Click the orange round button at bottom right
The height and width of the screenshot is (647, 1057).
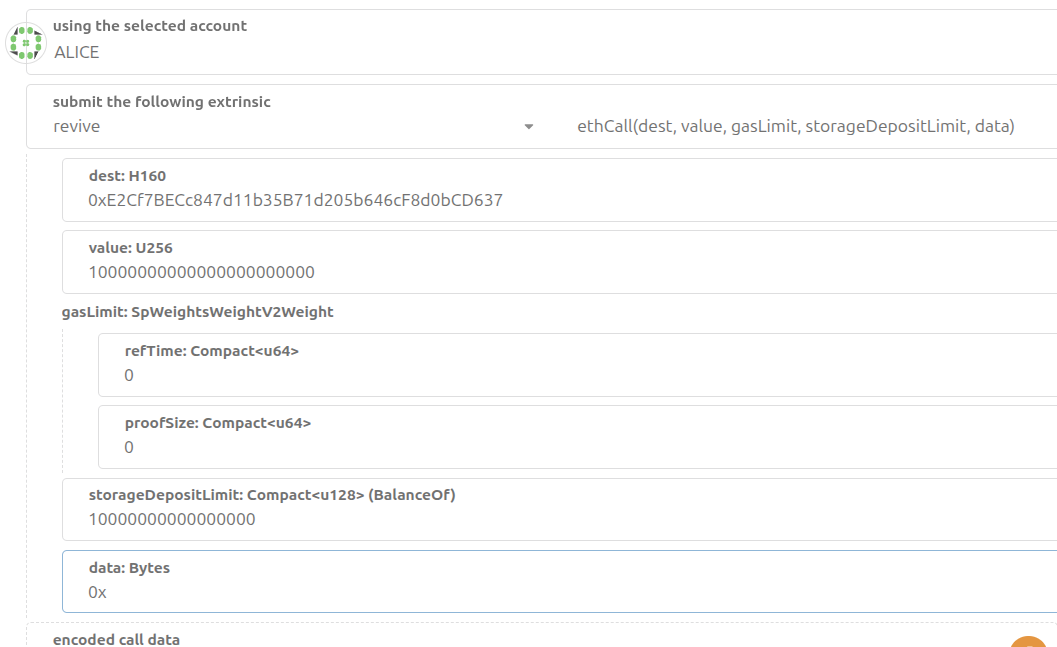pyautogui.click(x=1028, y=640)
